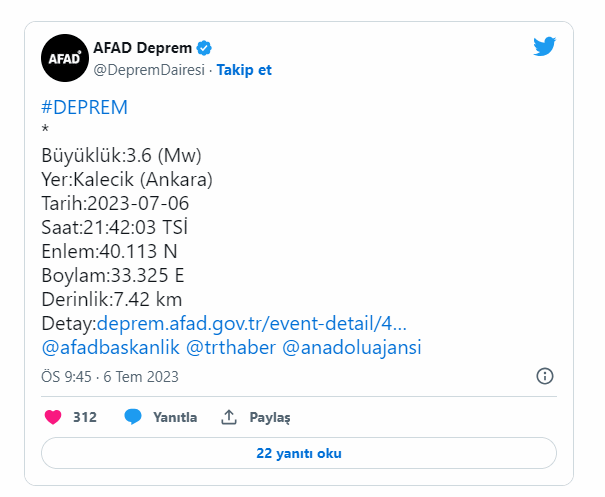Open the @DepremDairesi handle
Screen dimensions: 605x497
point(149,70)
